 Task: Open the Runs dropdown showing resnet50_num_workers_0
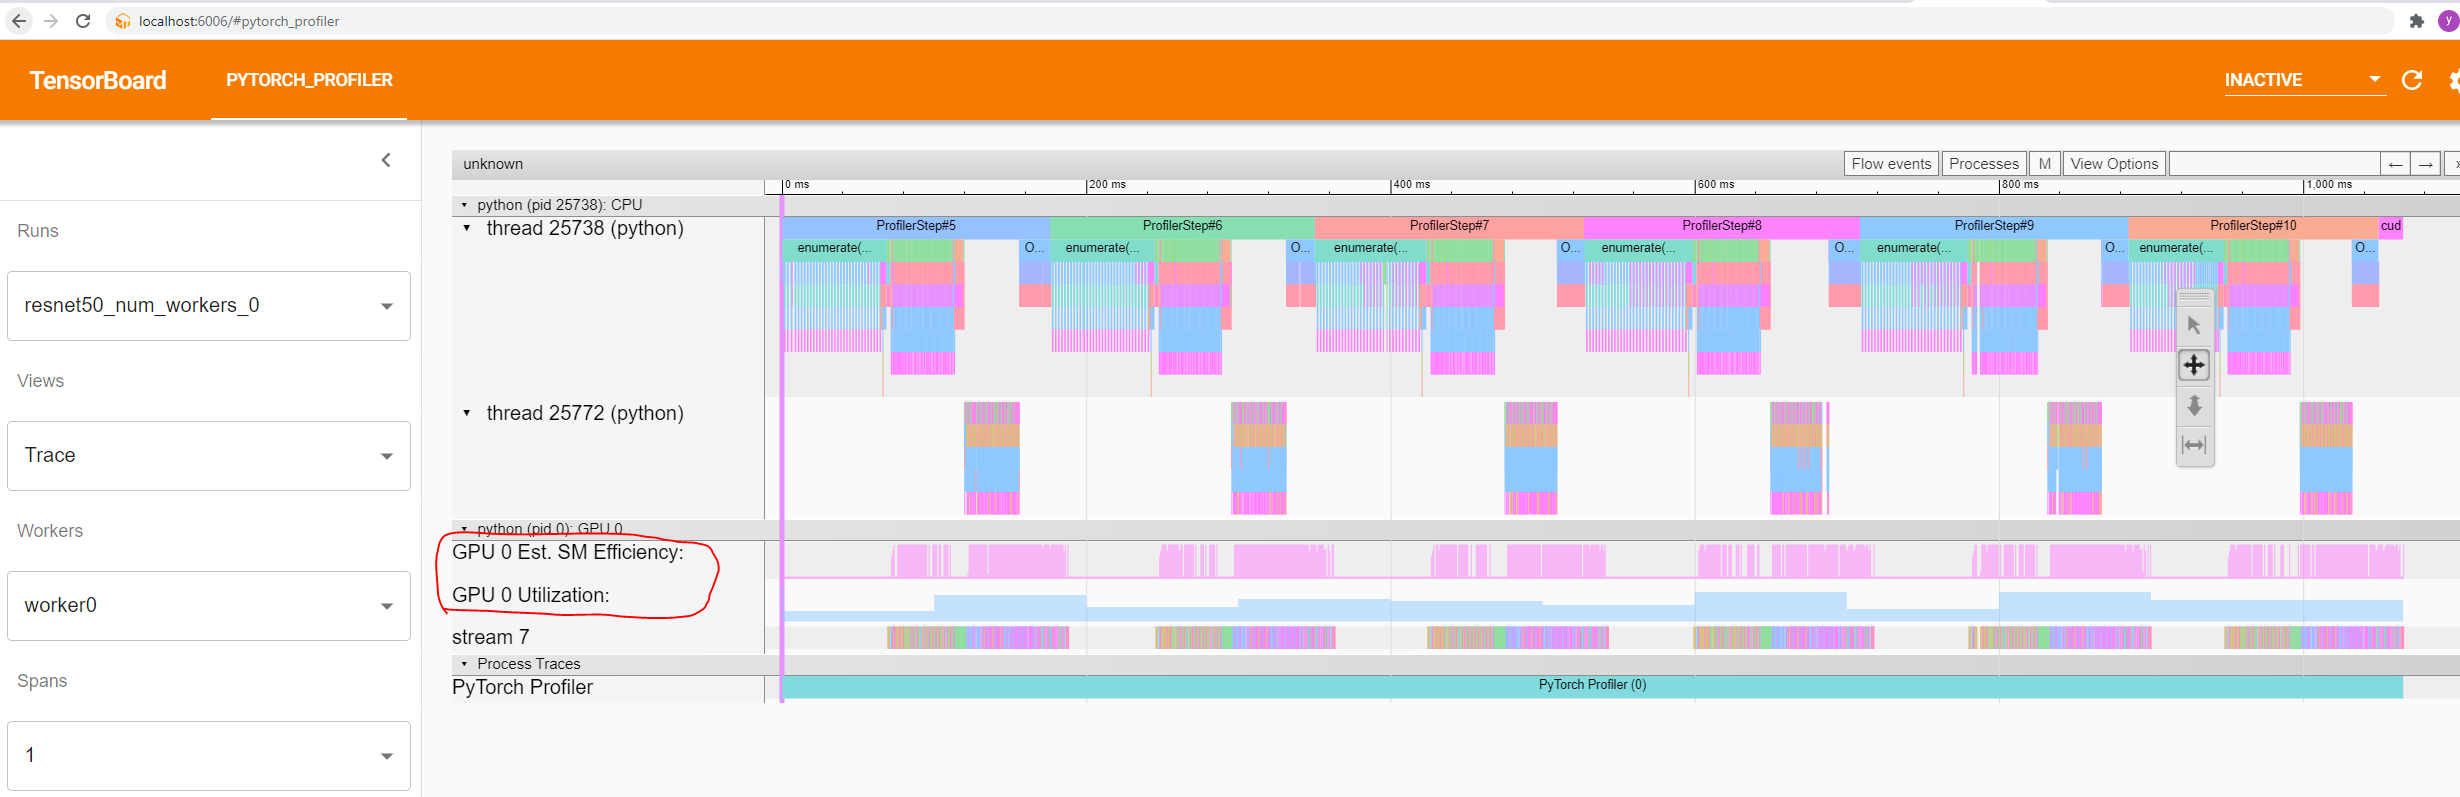208,306
